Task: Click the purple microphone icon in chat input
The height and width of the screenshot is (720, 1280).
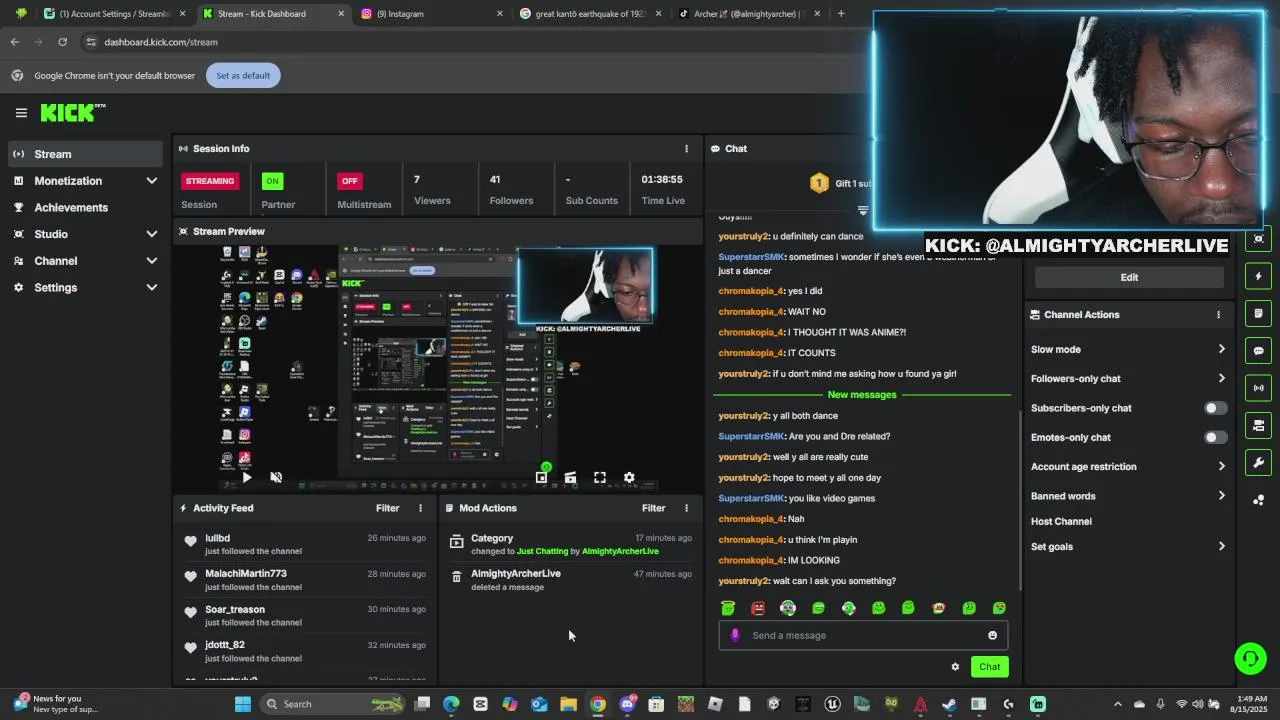Action: (735, 635)
